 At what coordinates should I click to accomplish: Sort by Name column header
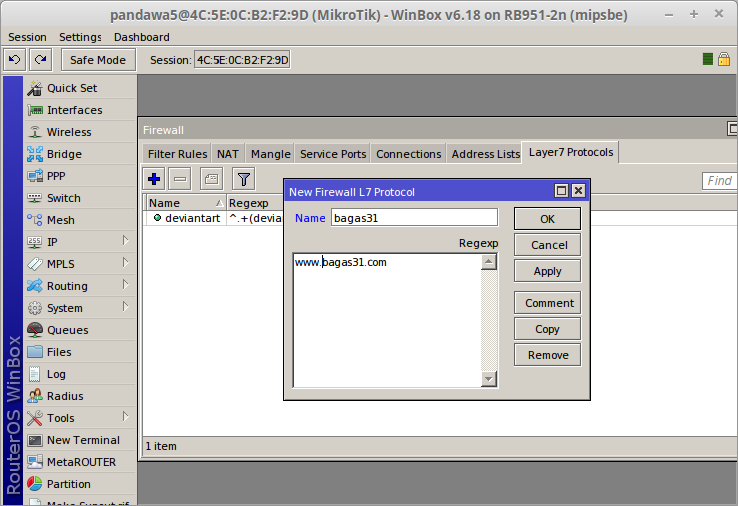tap(185, 203)
